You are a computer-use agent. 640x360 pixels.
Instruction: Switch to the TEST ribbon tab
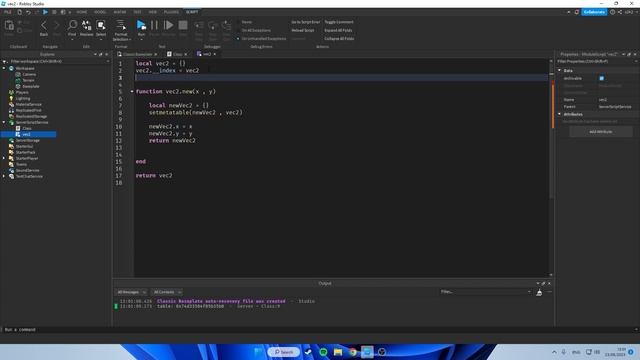138,12
